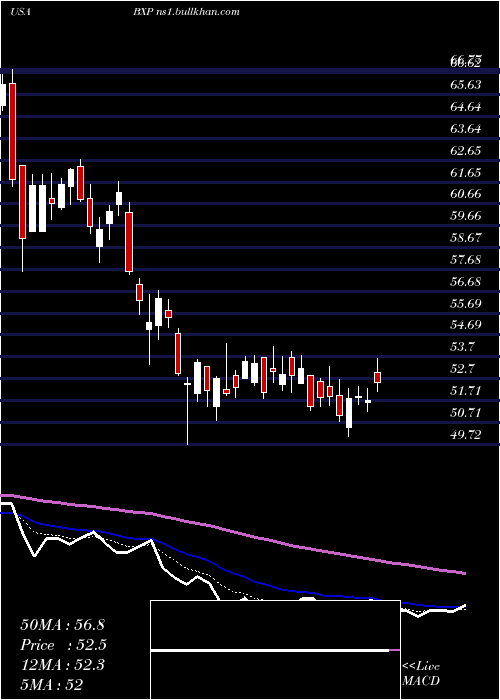Click the Price : 52.5 readout
This screenshot has height=700, width=500.
(63, 645)
